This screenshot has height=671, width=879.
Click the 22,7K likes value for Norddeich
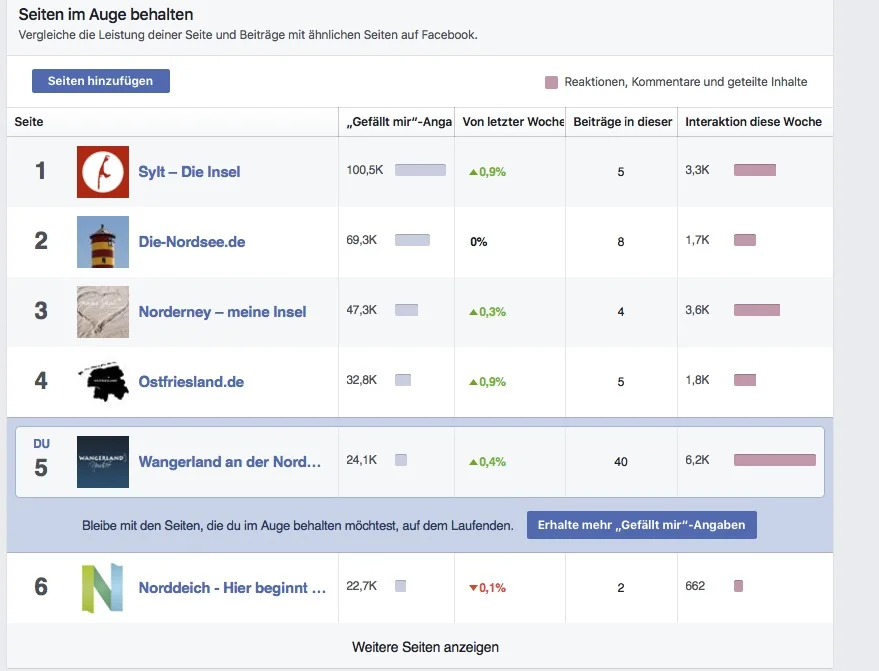tap(362, 586)
